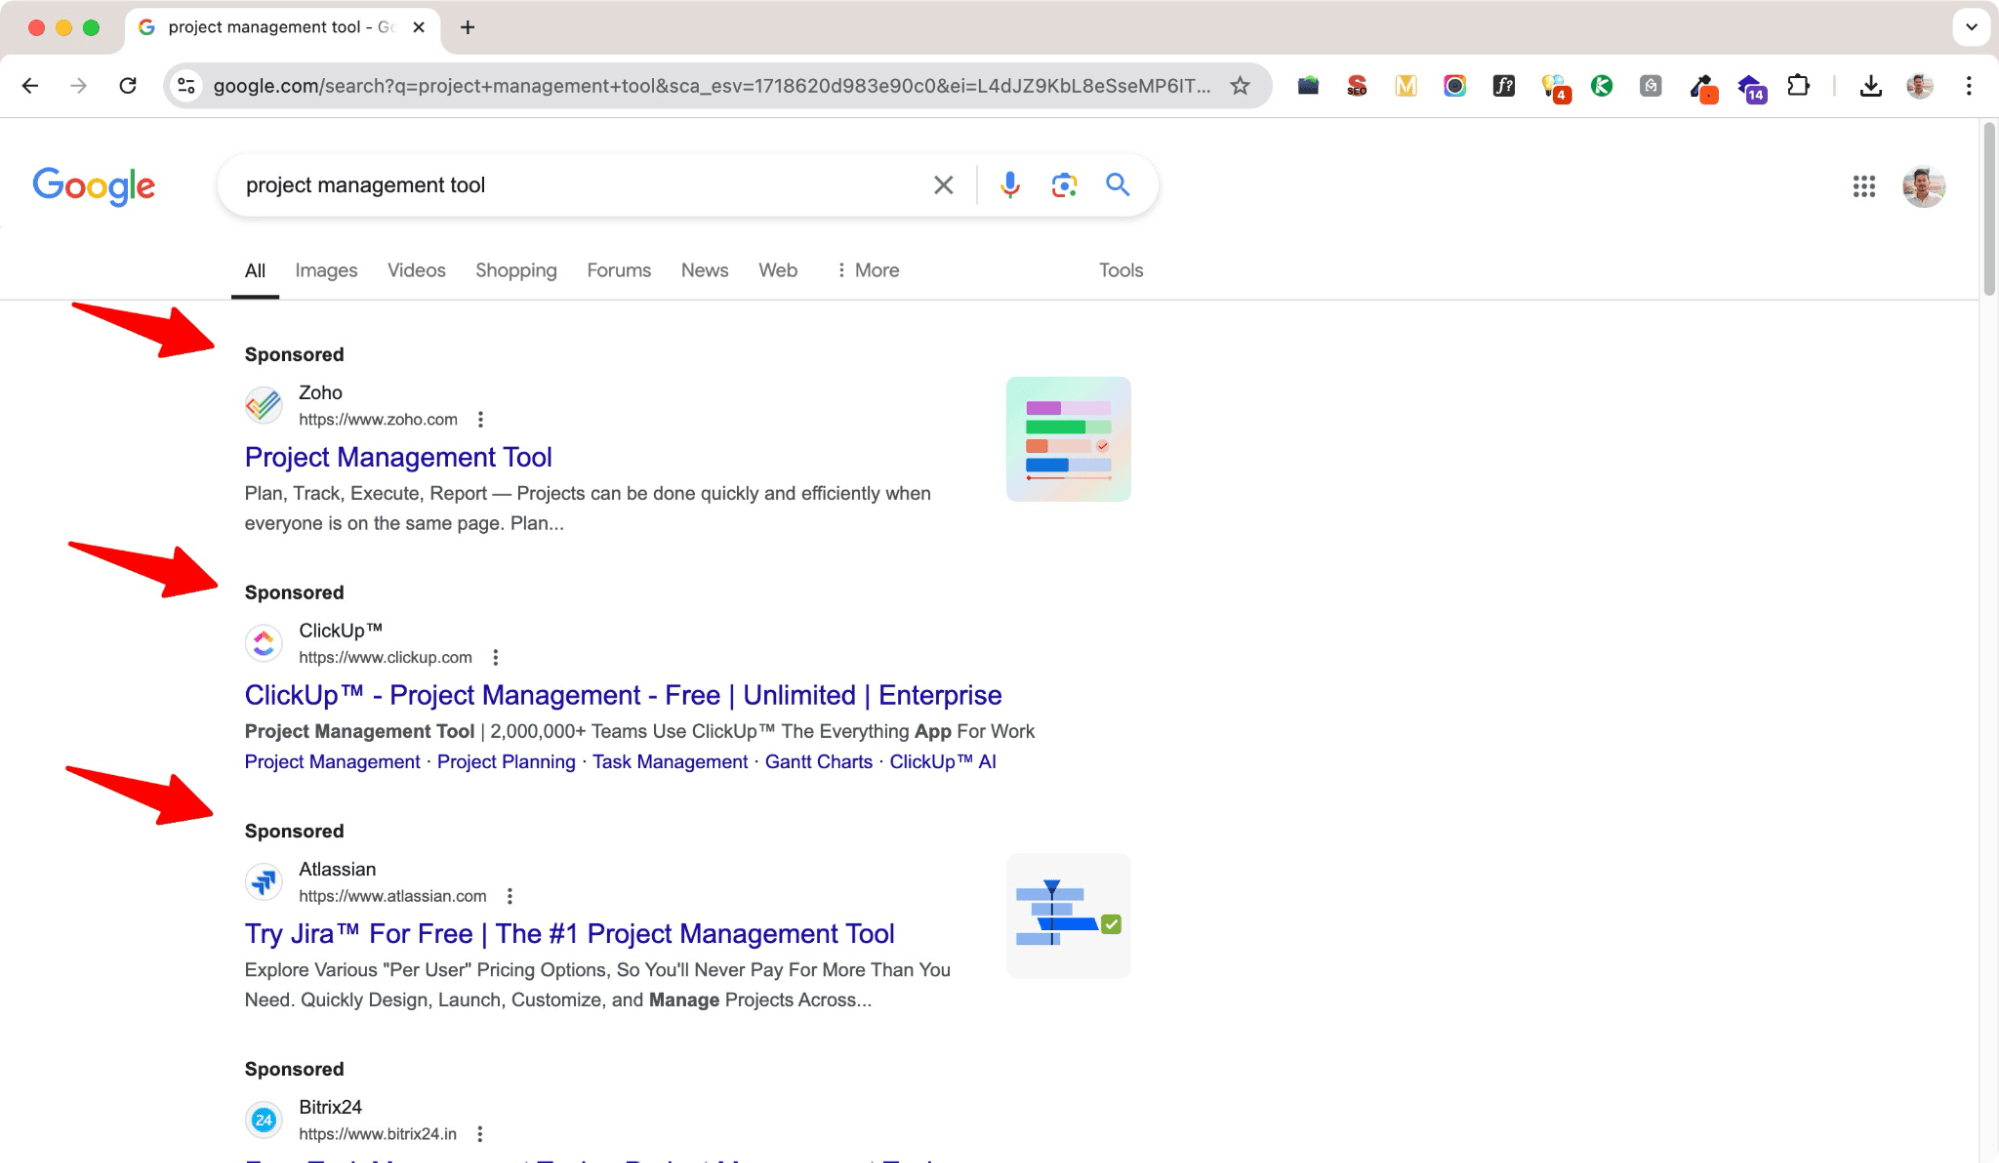Switch to the News results tab
The height and width of the screenshot is (1163, 1999).
click(x=704, y=270)
